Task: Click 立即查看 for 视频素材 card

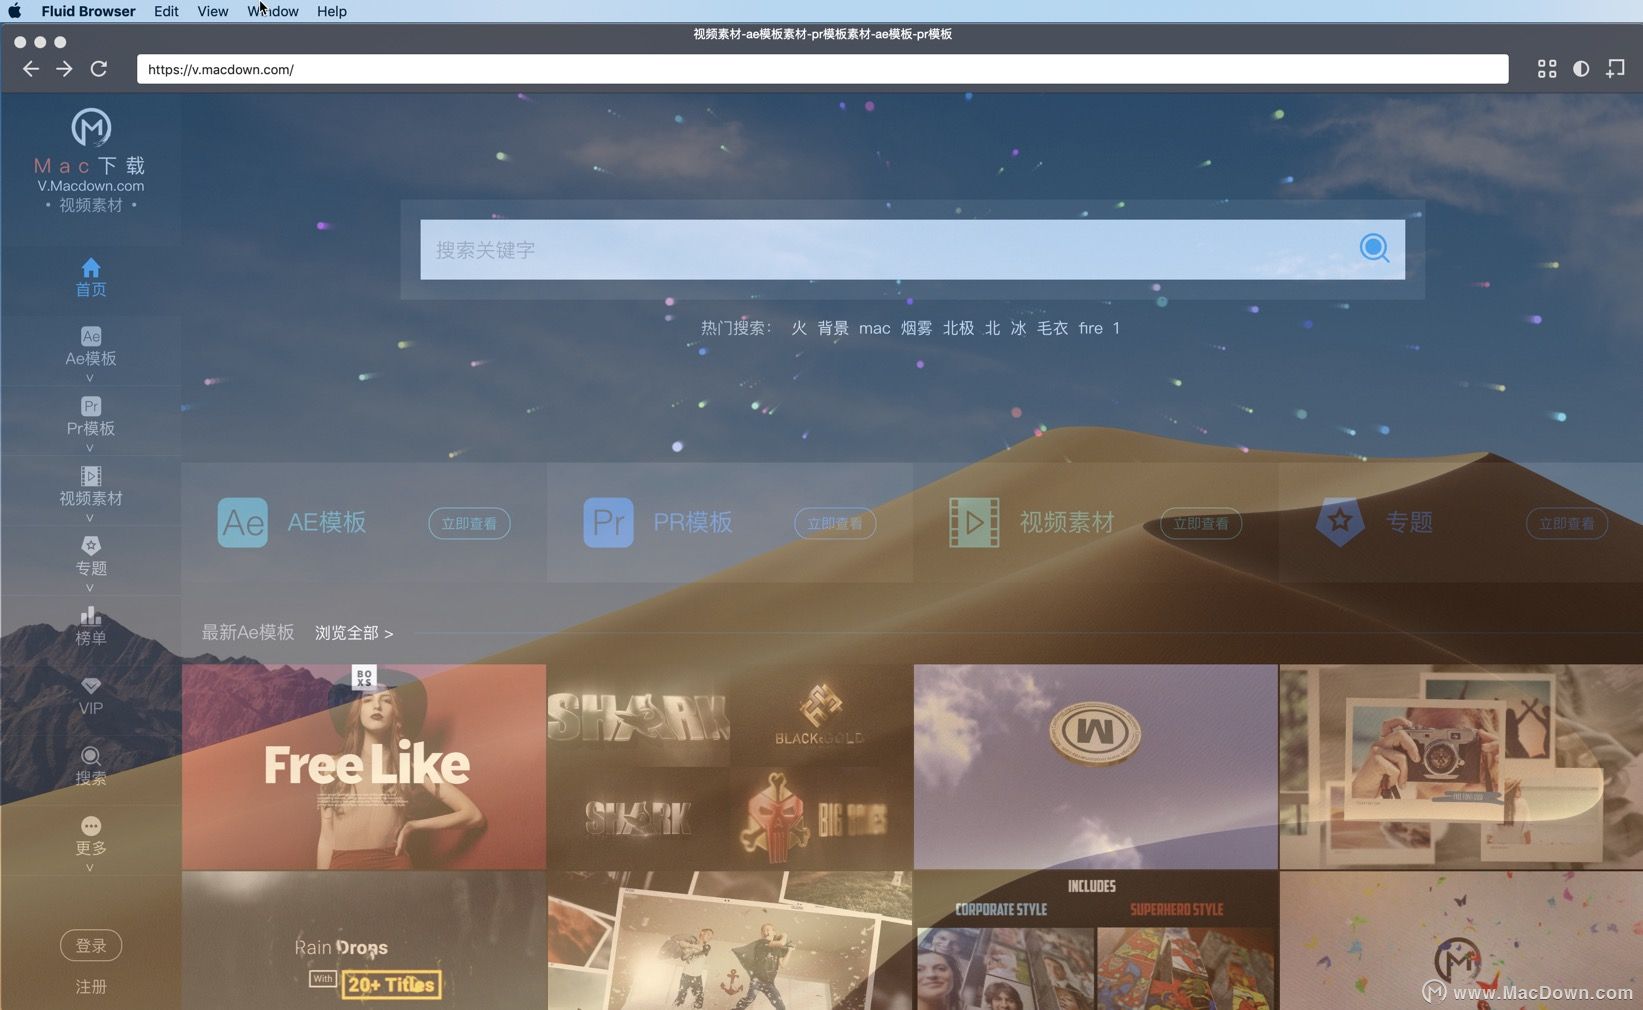Action: coord(1201,523)
